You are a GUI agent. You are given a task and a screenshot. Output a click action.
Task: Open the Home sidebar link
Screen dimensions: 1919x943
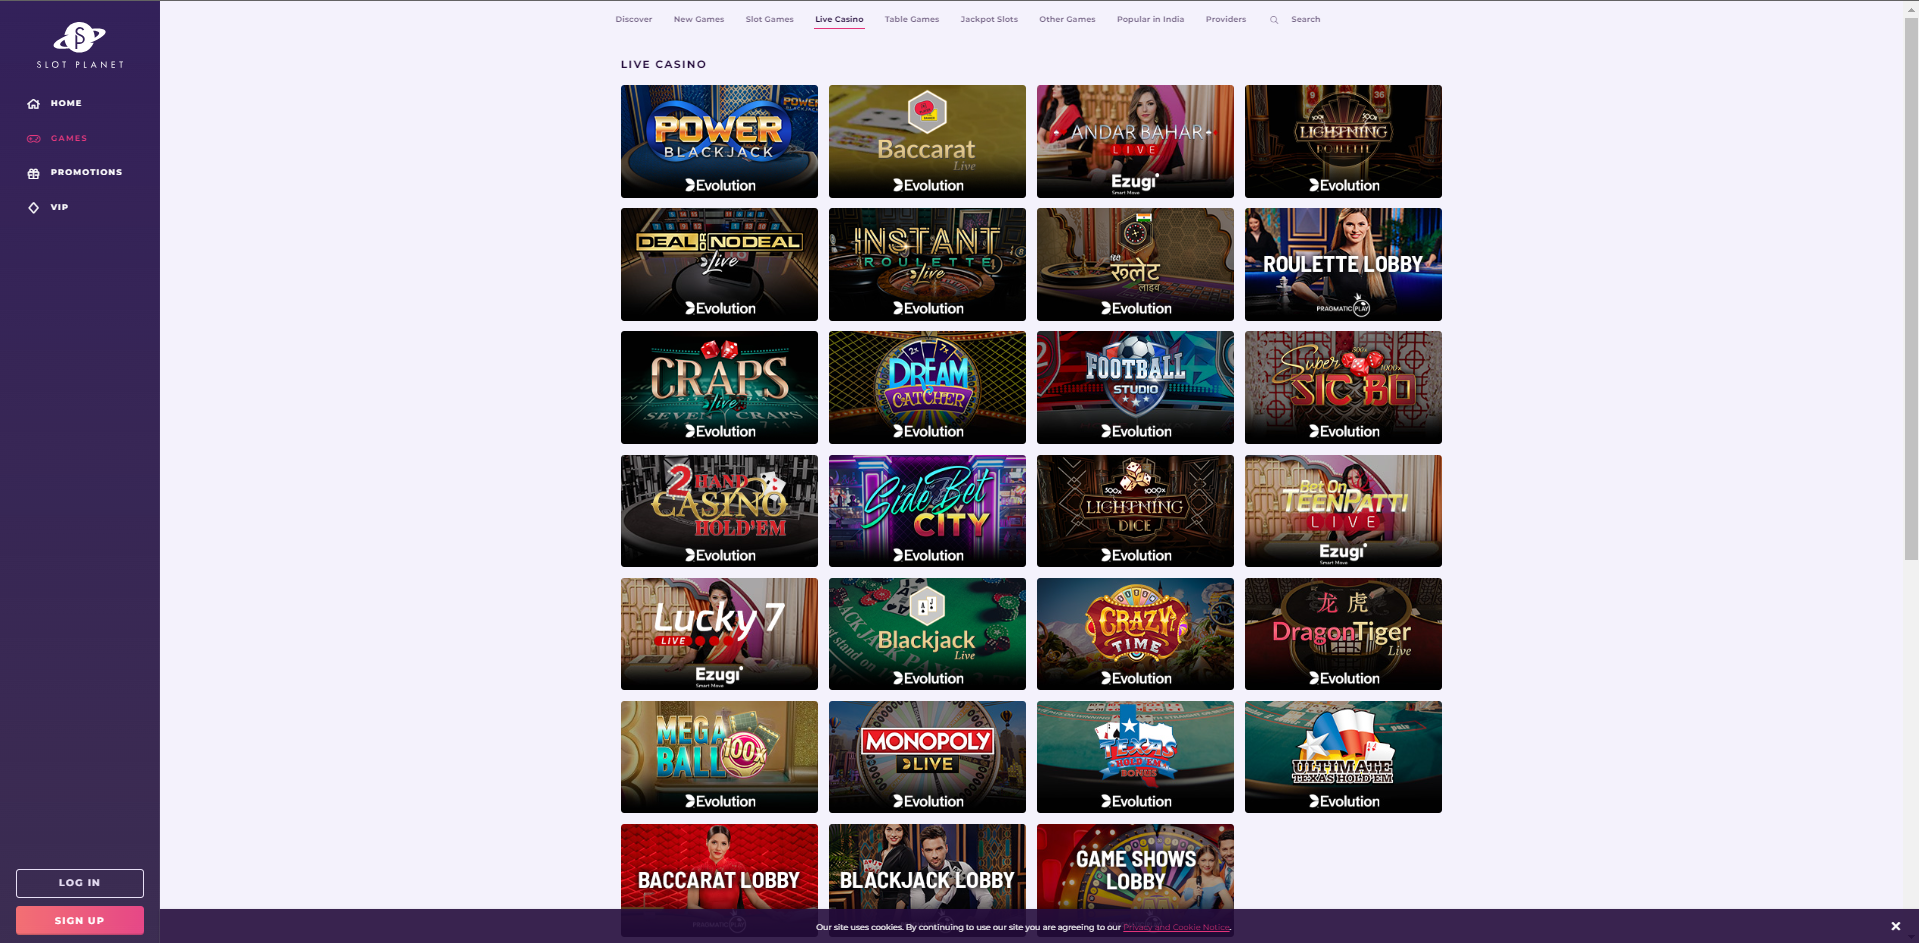66,104
